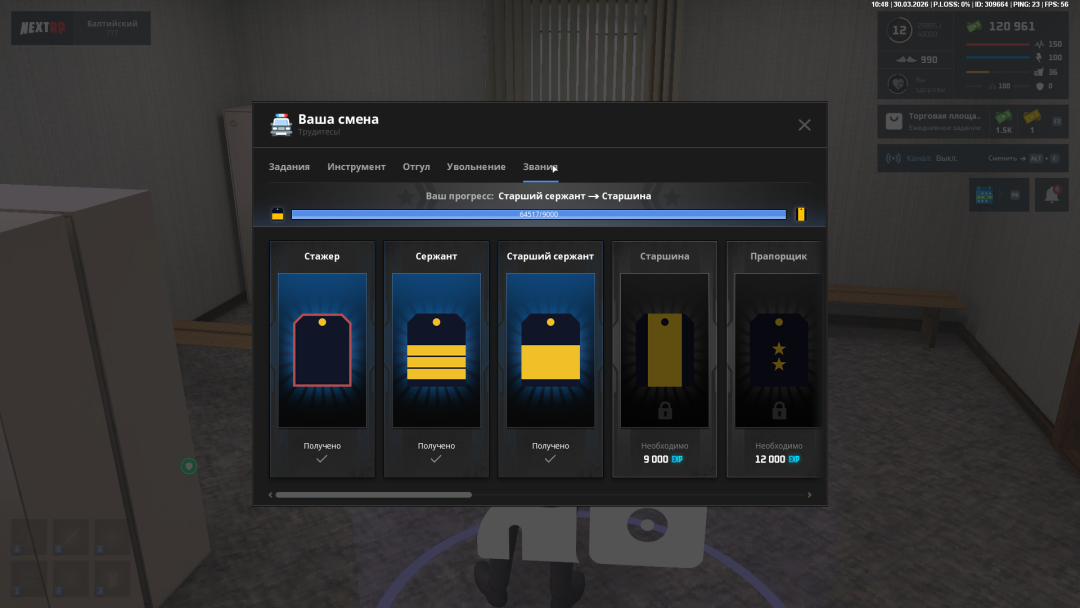Close the Ваша смена dialog
Image resolution: width=1080 pixels, height=608 pixels.
(804, 125)
